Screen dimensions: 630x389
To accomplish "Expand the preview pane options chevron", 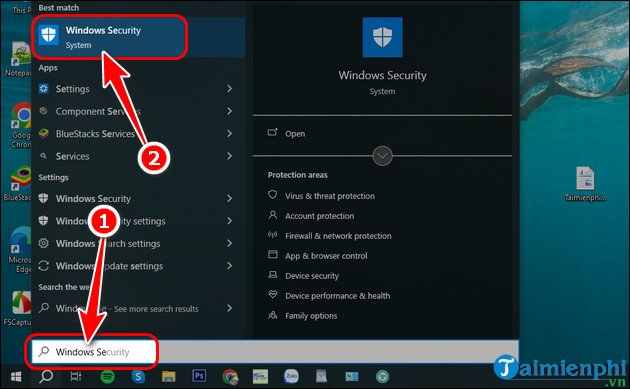I will [382, 156].
